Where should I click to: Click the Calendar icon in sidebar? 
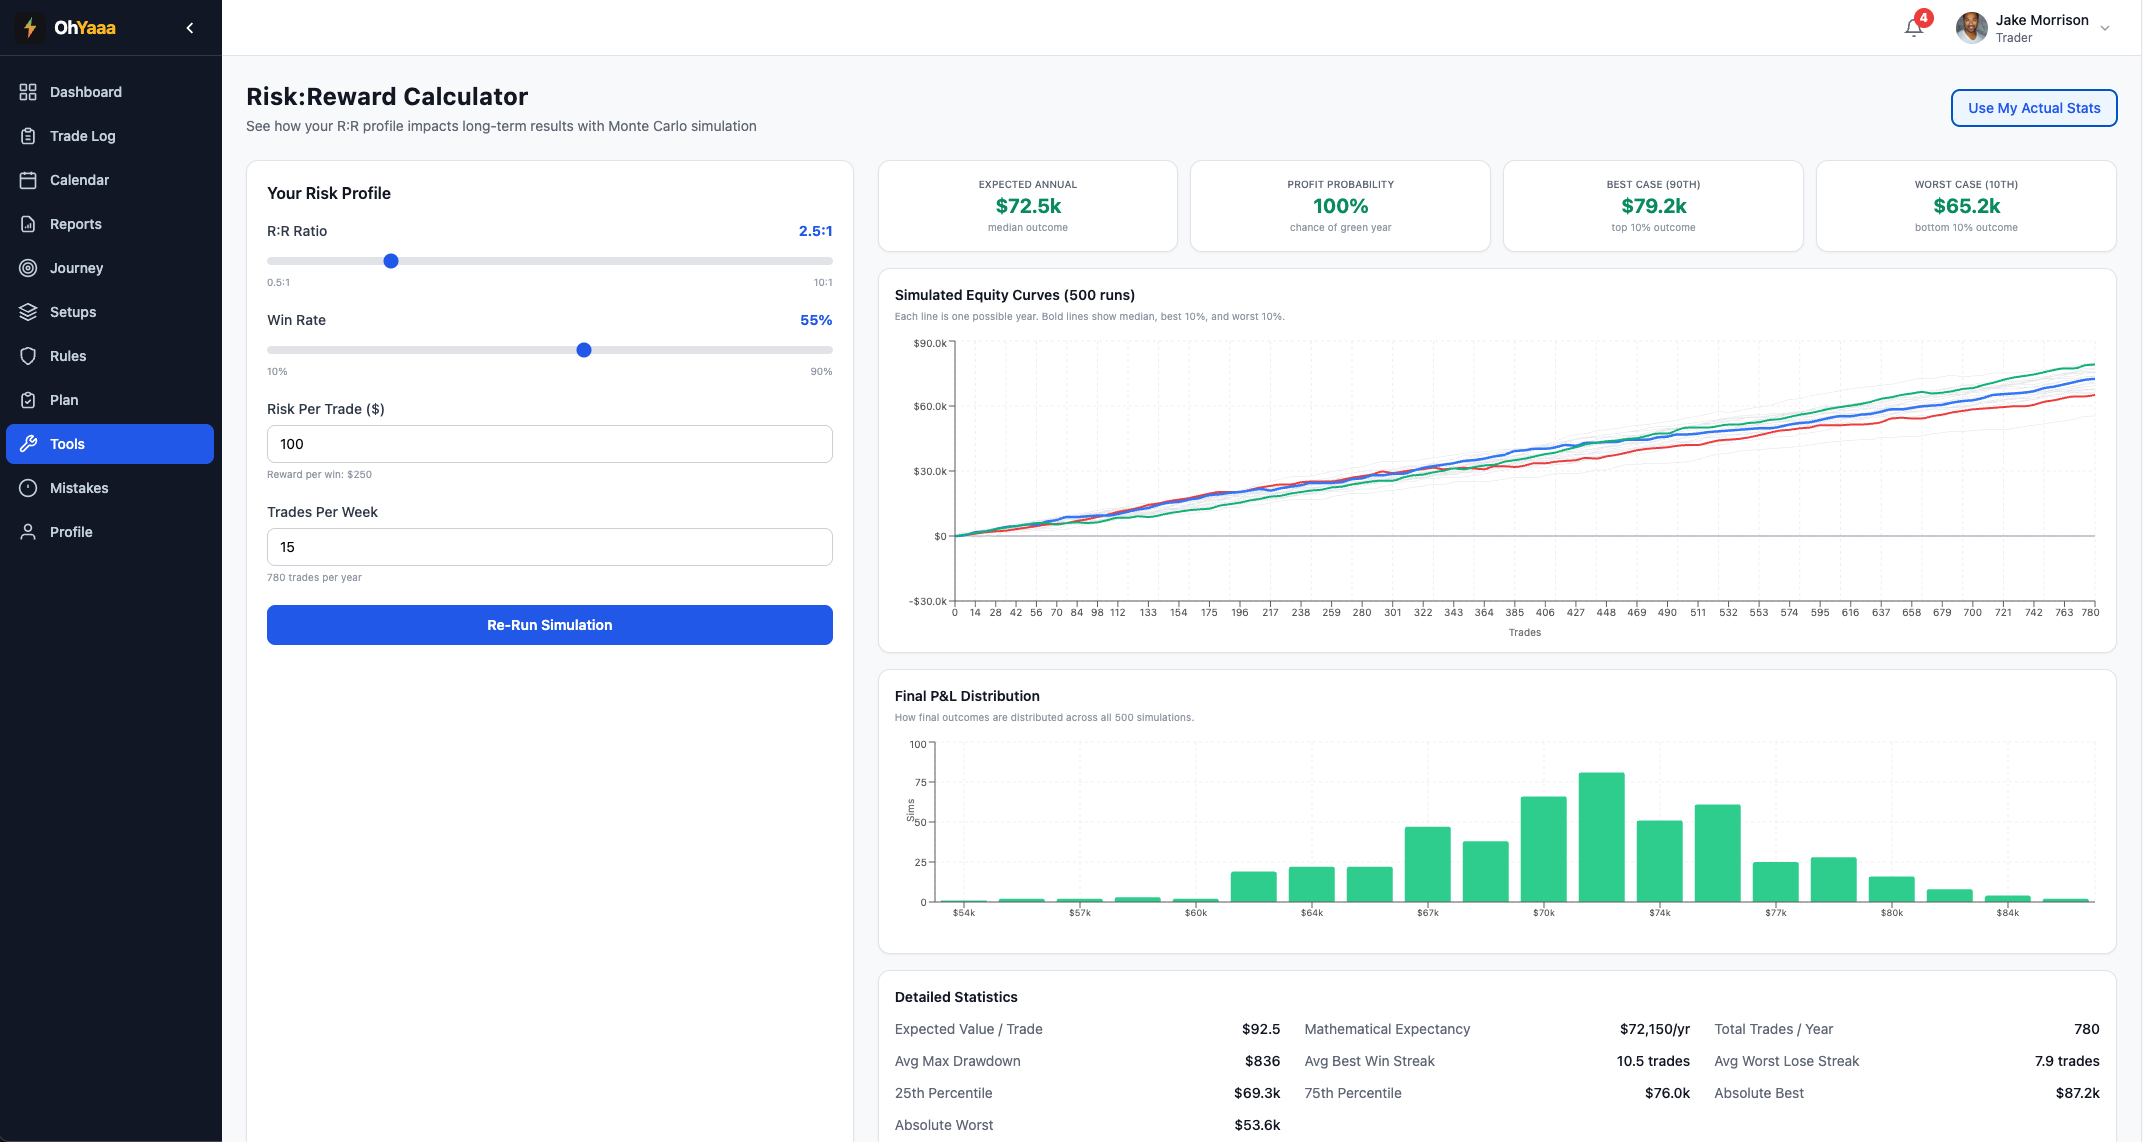(x=28, y=180)
